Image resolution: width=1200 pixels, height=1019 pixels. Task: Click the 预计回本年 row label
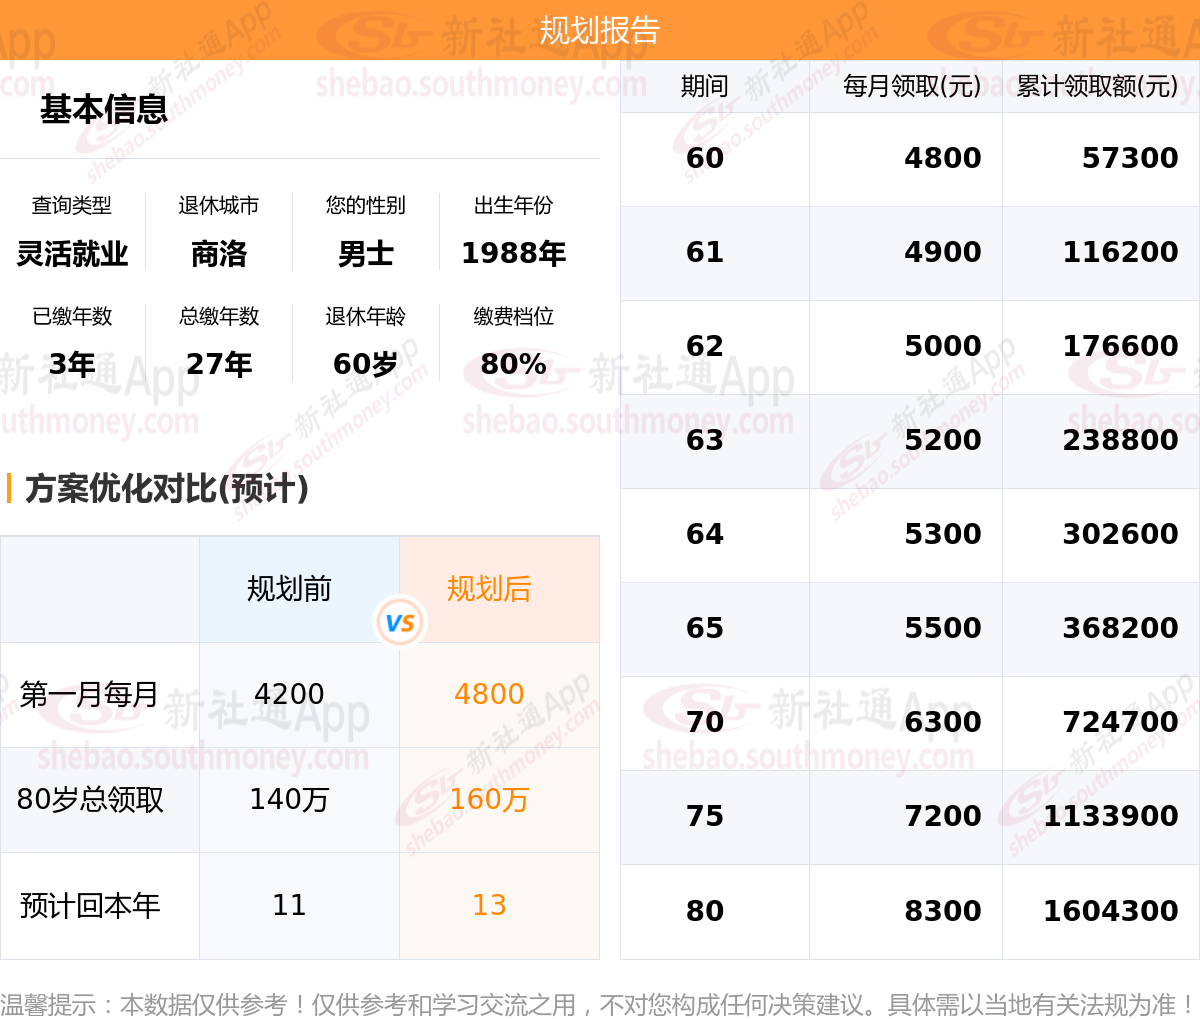[89, 905]
